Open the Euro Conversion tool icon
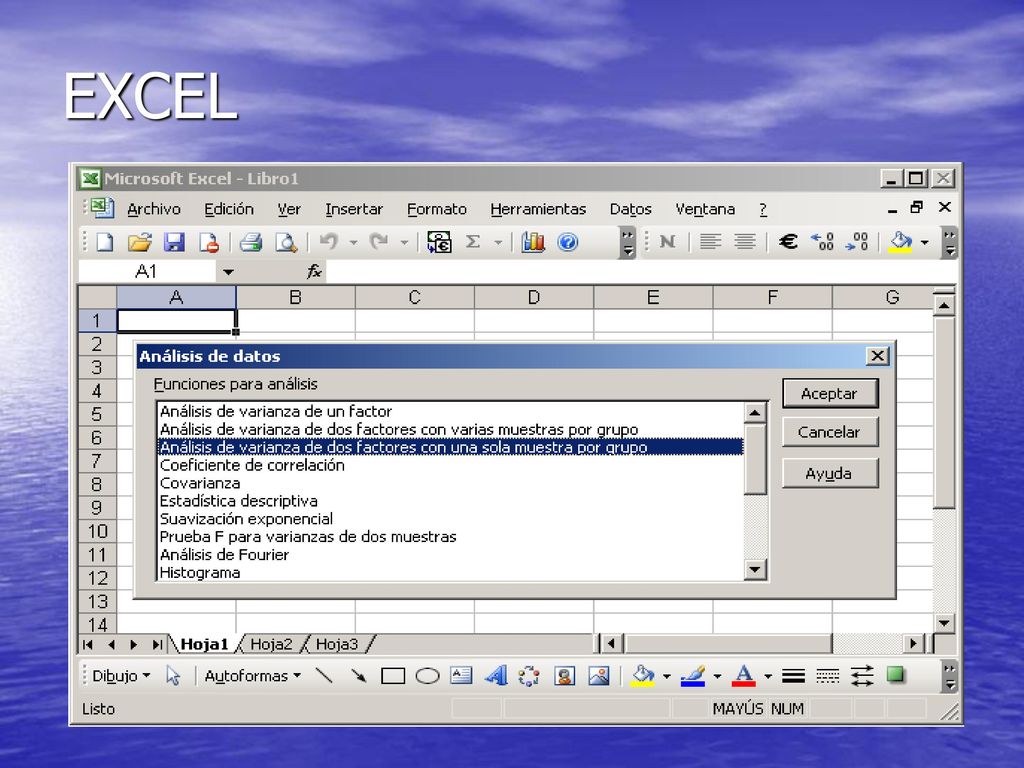Screen dimensions: 1024x768 (439, 242)
